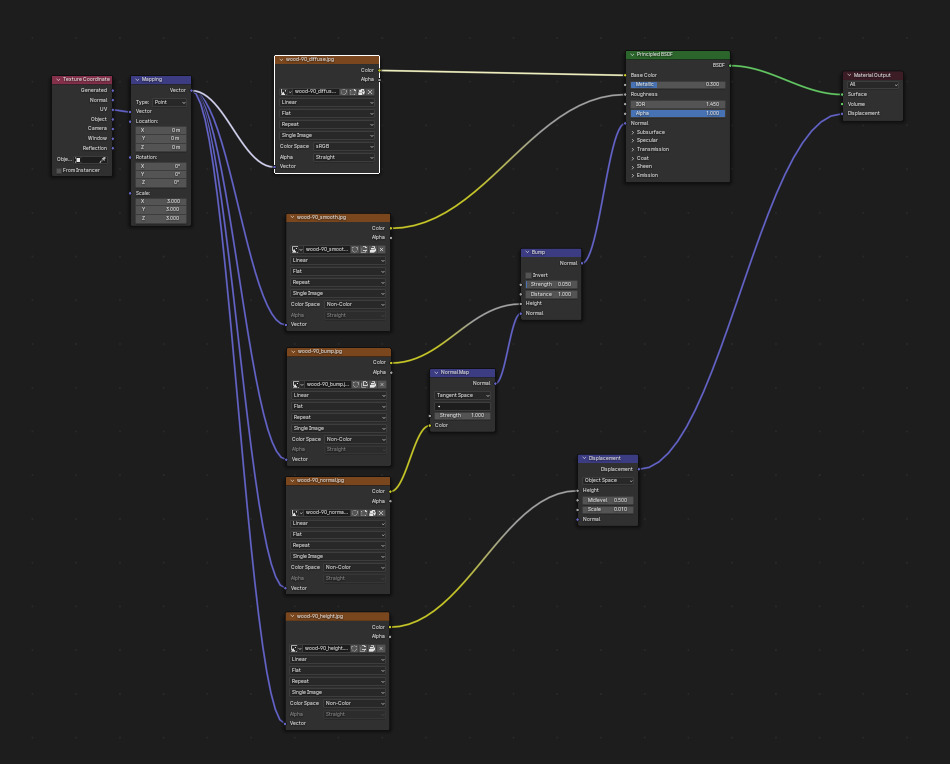Open image browser in wood-90_diffuse.jpg node
This screenshot has width=950, height=764.
coord(286,92)
